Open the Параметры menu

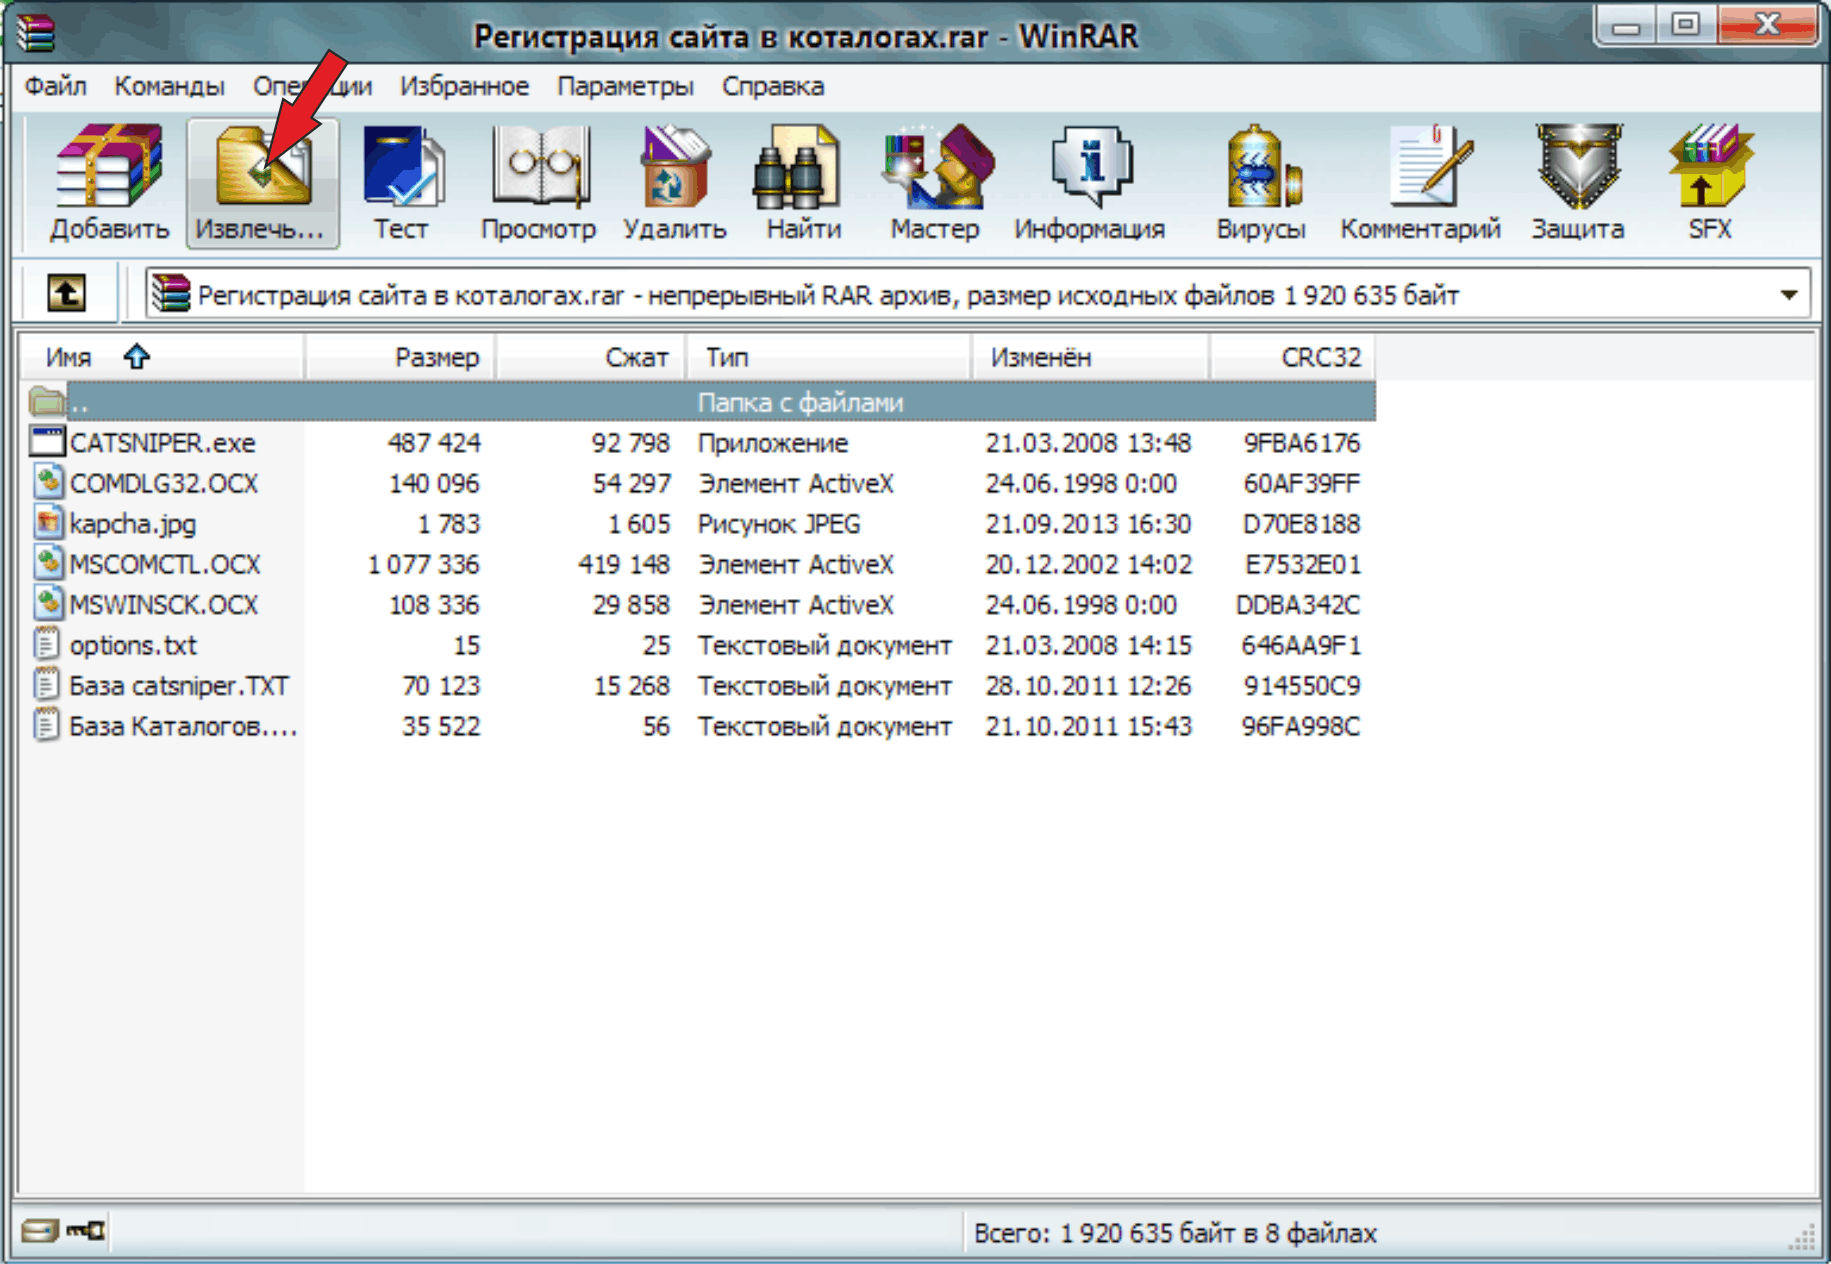click(x=625, y=86)
